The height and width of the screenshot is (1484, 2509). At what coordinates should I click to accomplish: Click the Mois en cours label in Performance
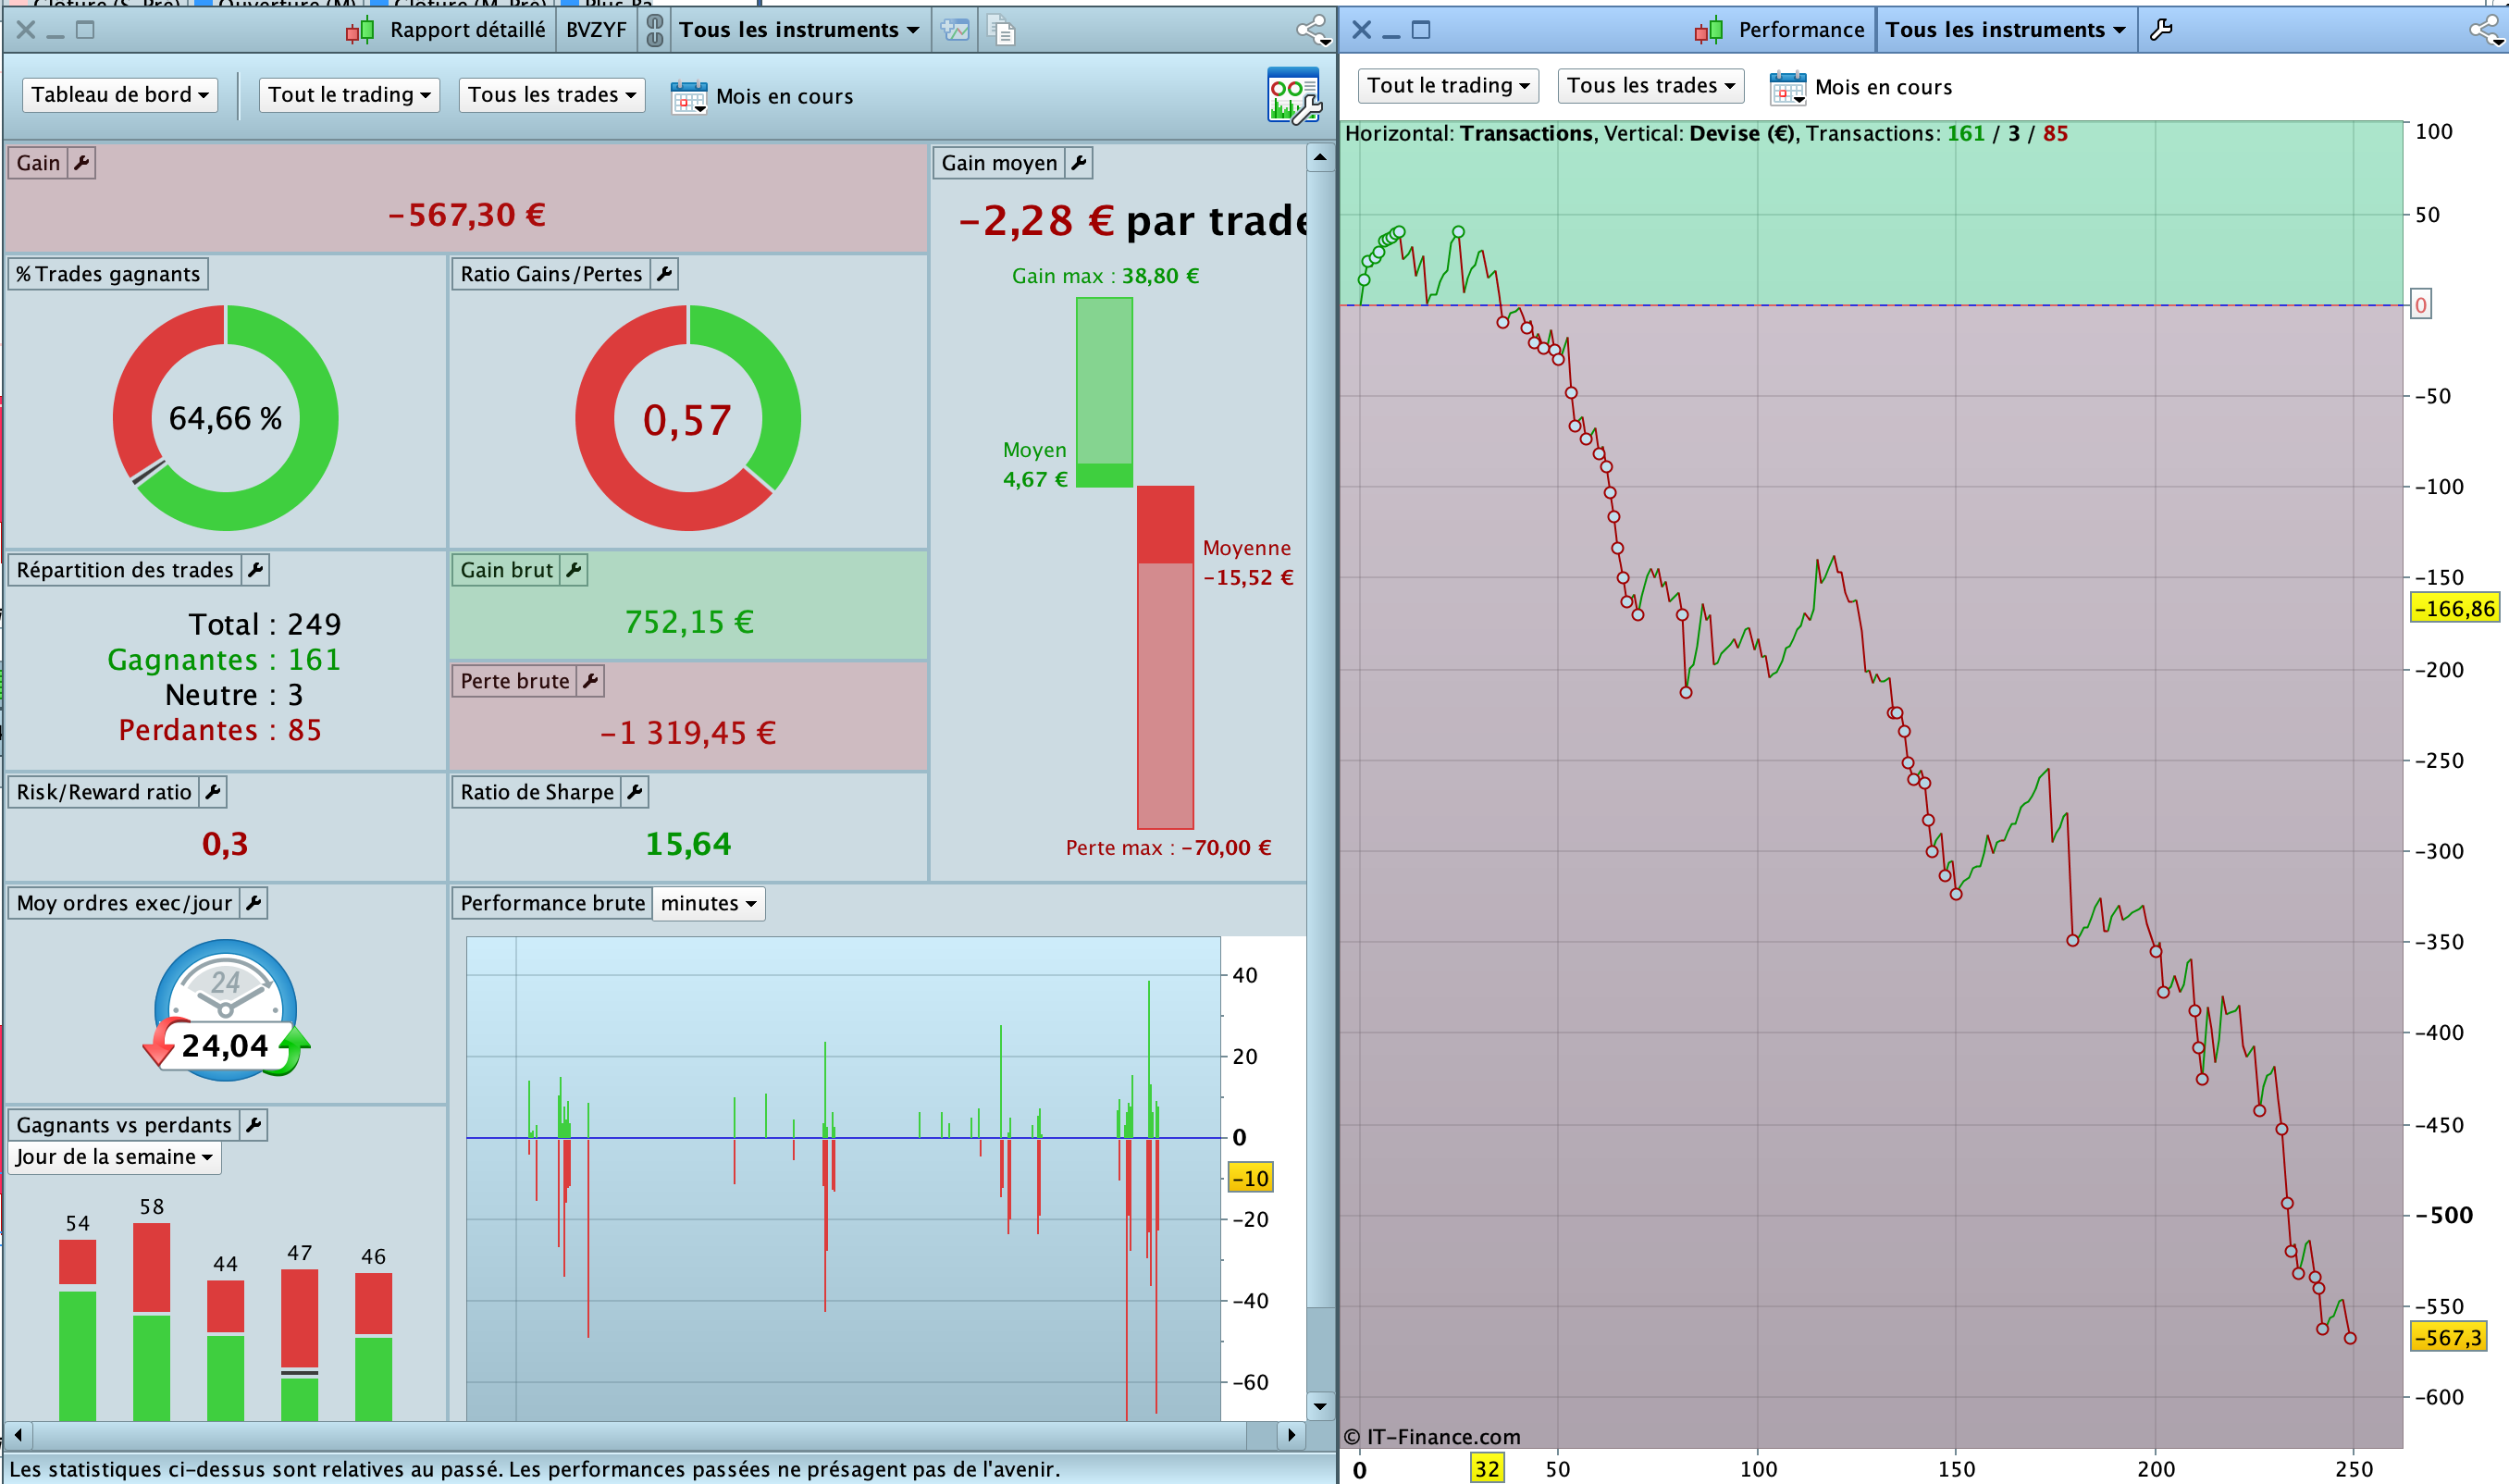pos(1882,87)
